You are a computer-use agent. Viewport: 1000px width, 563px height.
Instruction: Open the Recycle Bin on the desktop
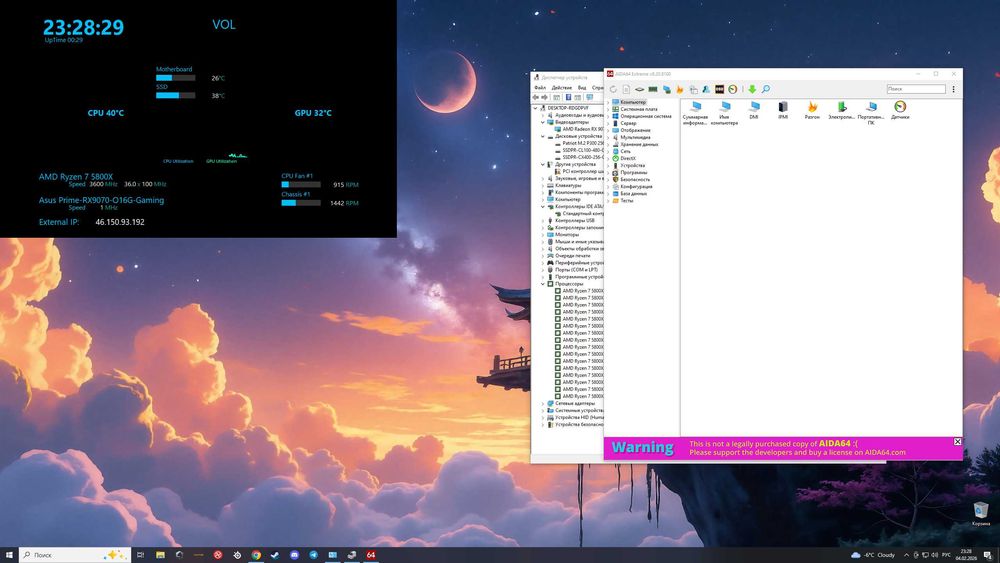(980, 513)
